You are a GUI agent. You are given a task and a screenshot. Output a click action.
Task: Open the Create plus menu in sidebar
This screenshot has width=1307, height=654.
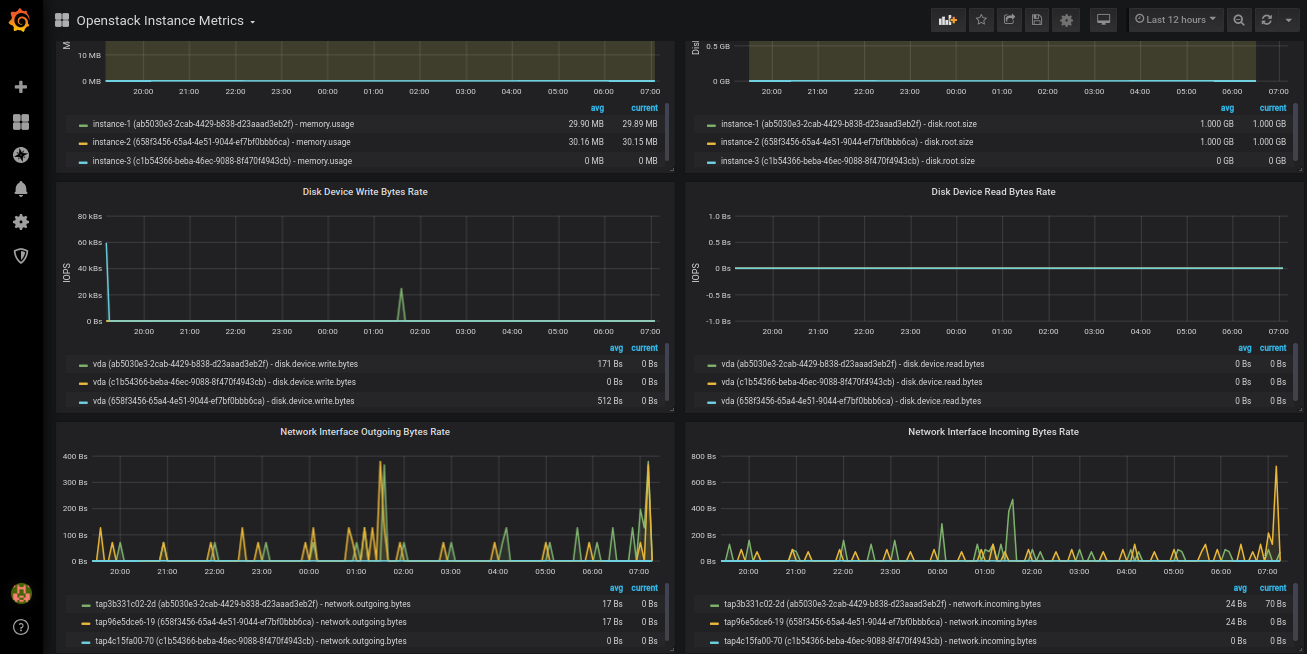pos(20,87)
